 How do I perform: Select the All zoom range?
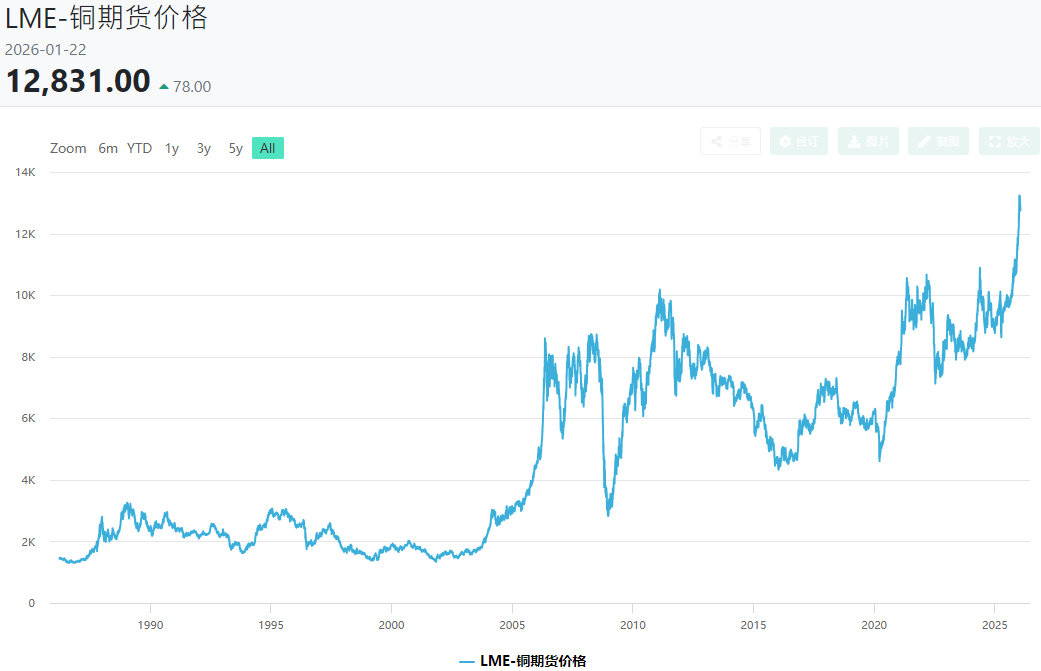(x=267, y=148)
